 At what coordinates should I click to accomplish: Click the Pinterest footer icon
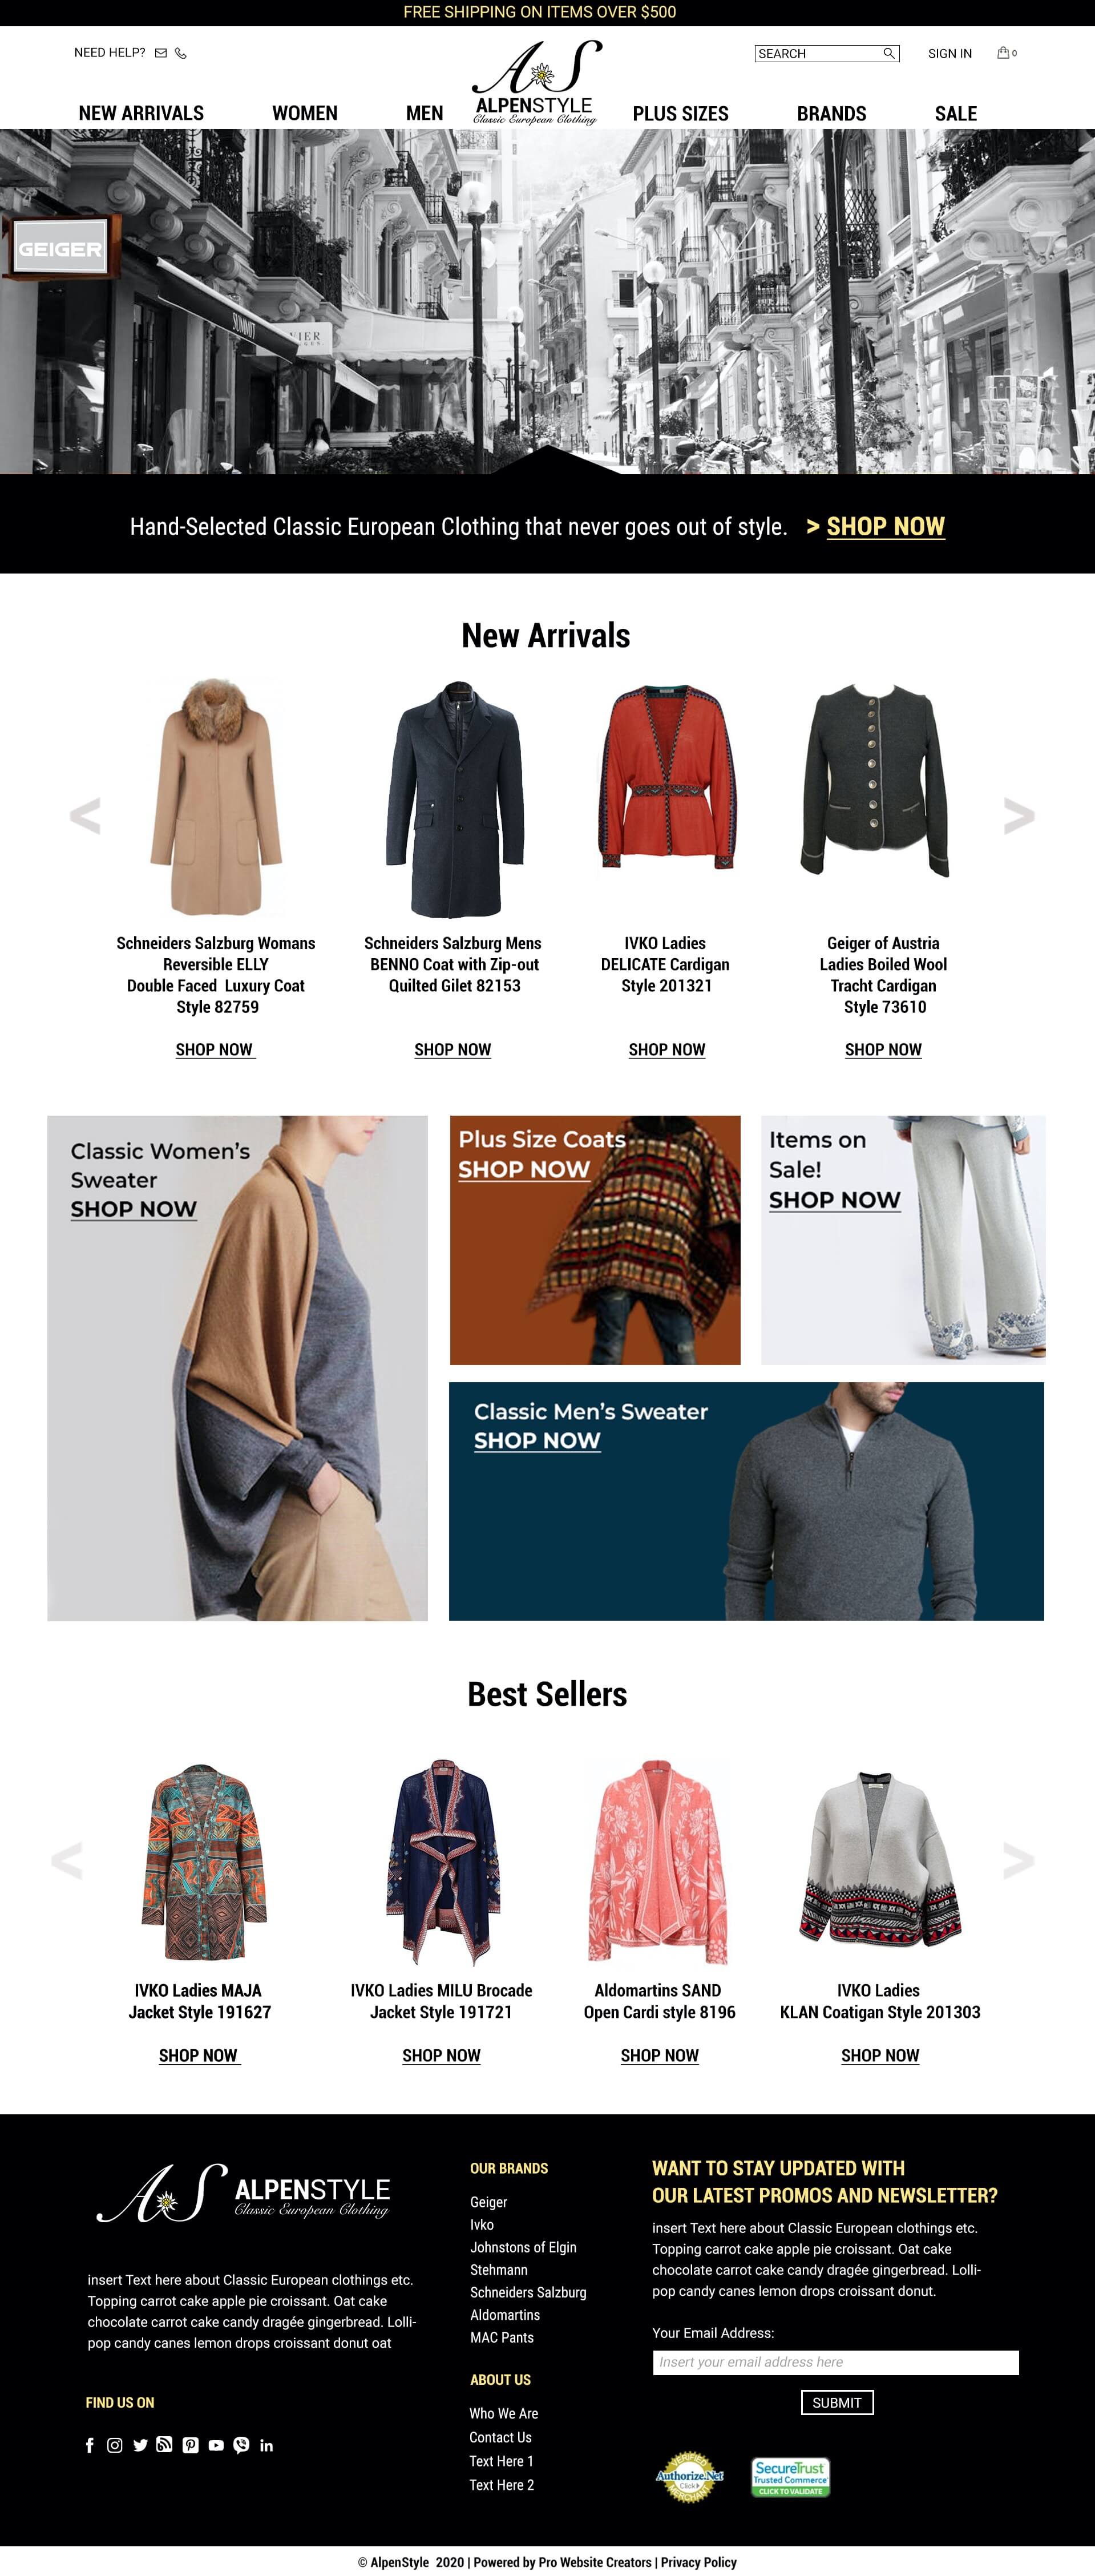click(x=190, y=2444)
